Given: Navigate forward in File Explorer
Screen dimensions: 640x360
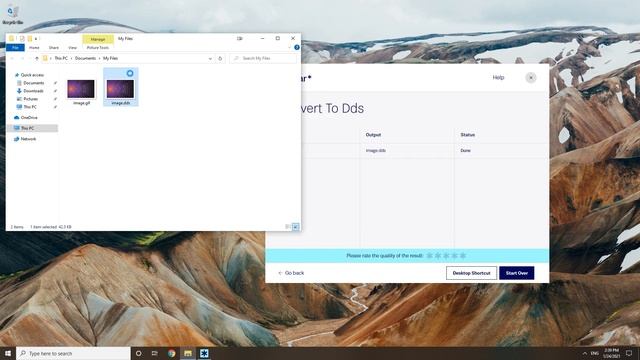Looking at the screenshot, I should pos(23,58).
